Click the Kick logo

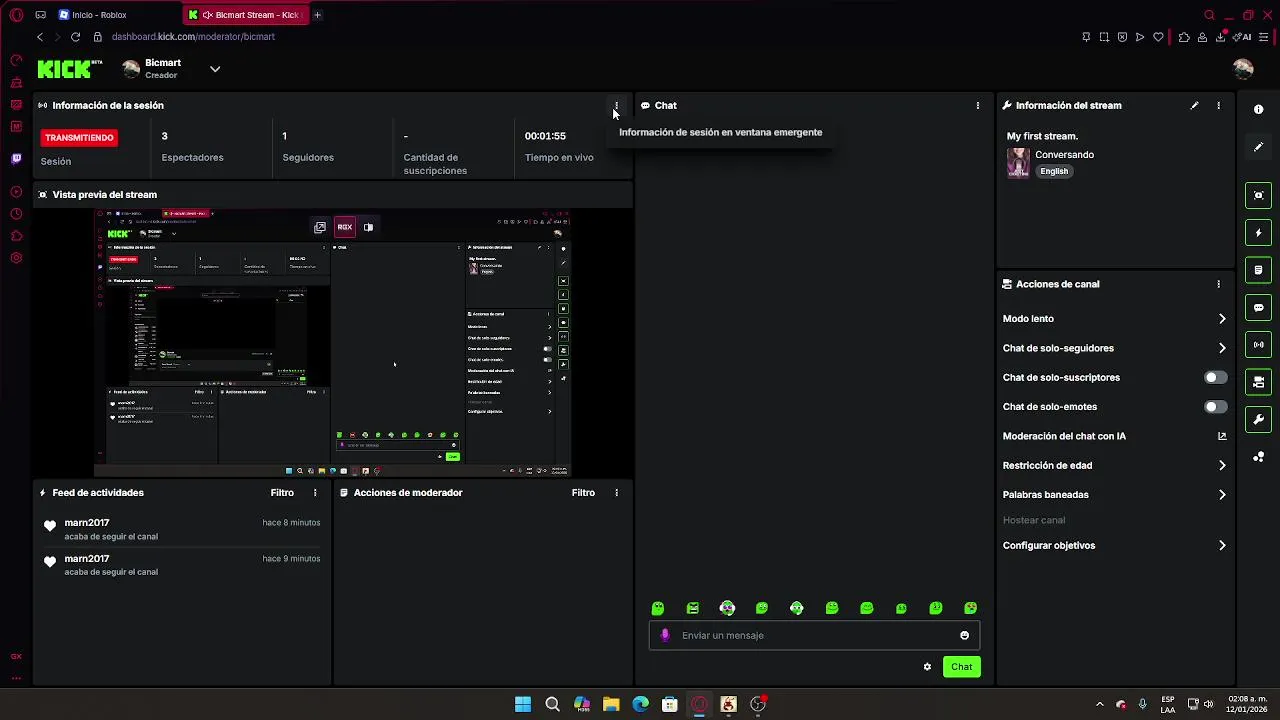(70, 68)
